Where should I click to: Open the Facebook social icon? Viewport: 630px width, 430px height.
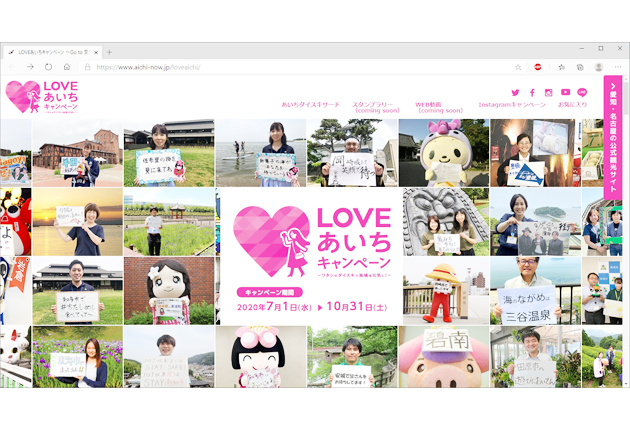(532, 93)
